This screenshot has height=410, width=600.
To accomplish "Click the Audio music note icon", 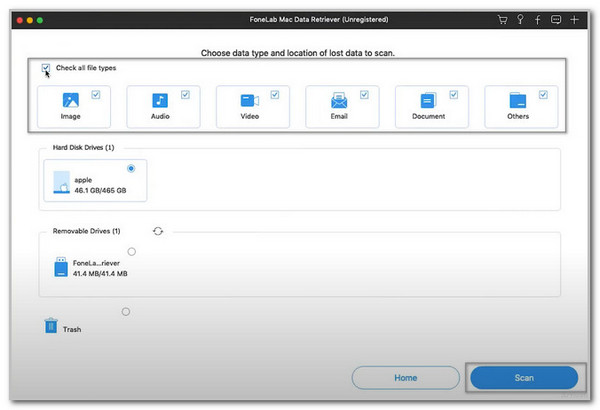I will tap(160, 100).
